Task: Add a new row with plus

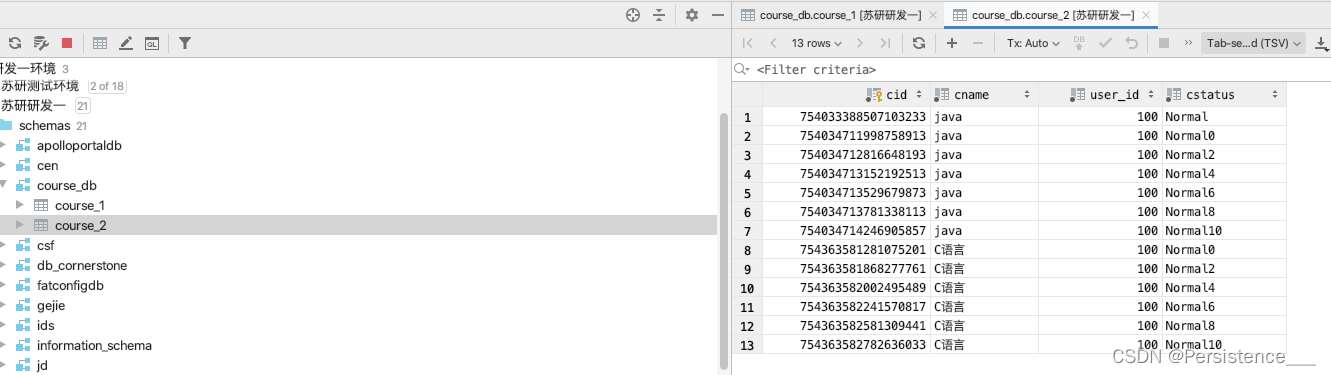Action: 952,43
